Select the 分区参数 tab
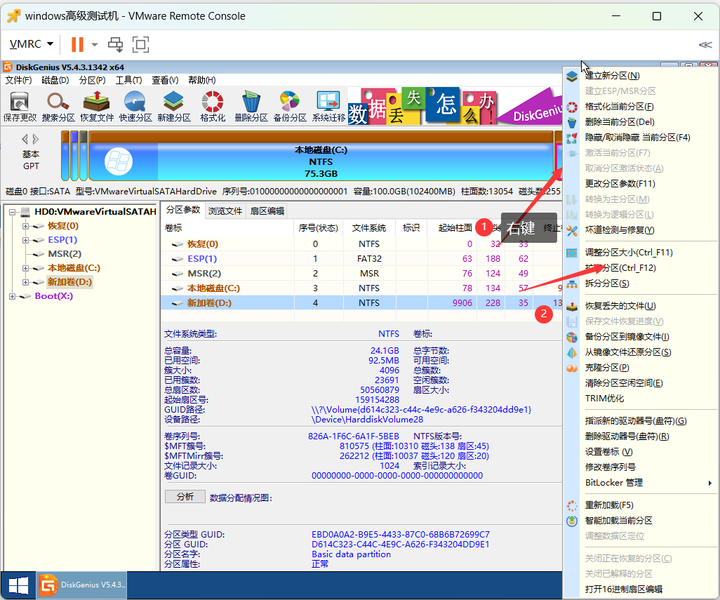Screen dimensions: 720x600 point(183,210)
